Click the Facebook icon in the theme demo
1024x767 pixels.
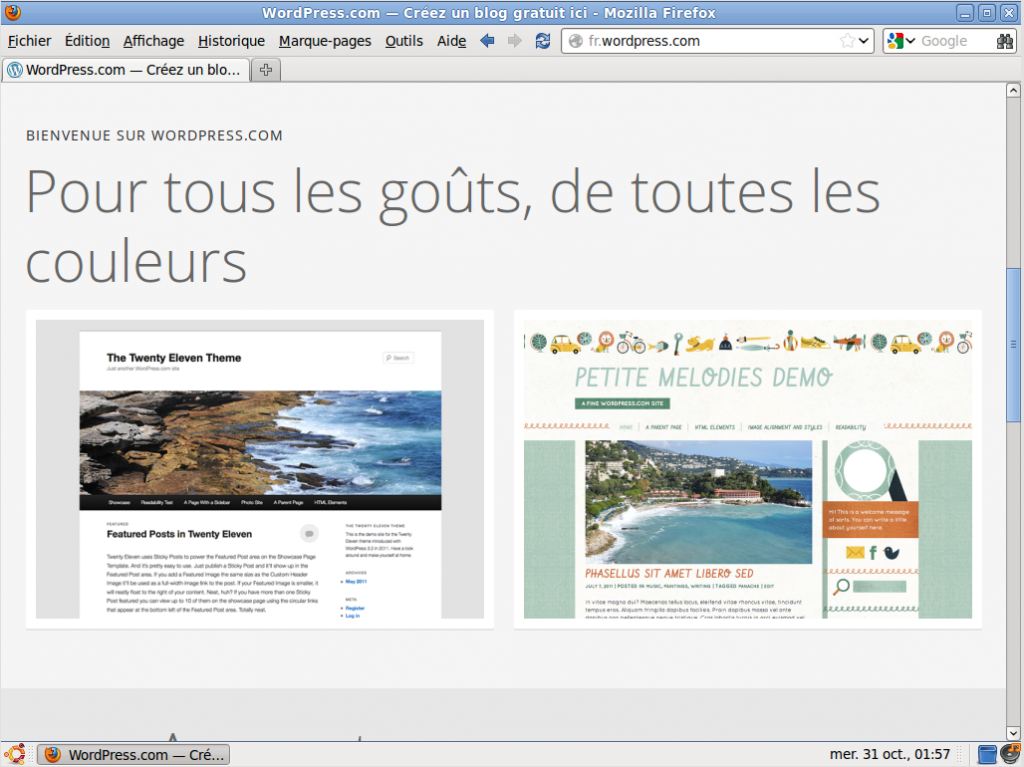(x=873, y=553)
